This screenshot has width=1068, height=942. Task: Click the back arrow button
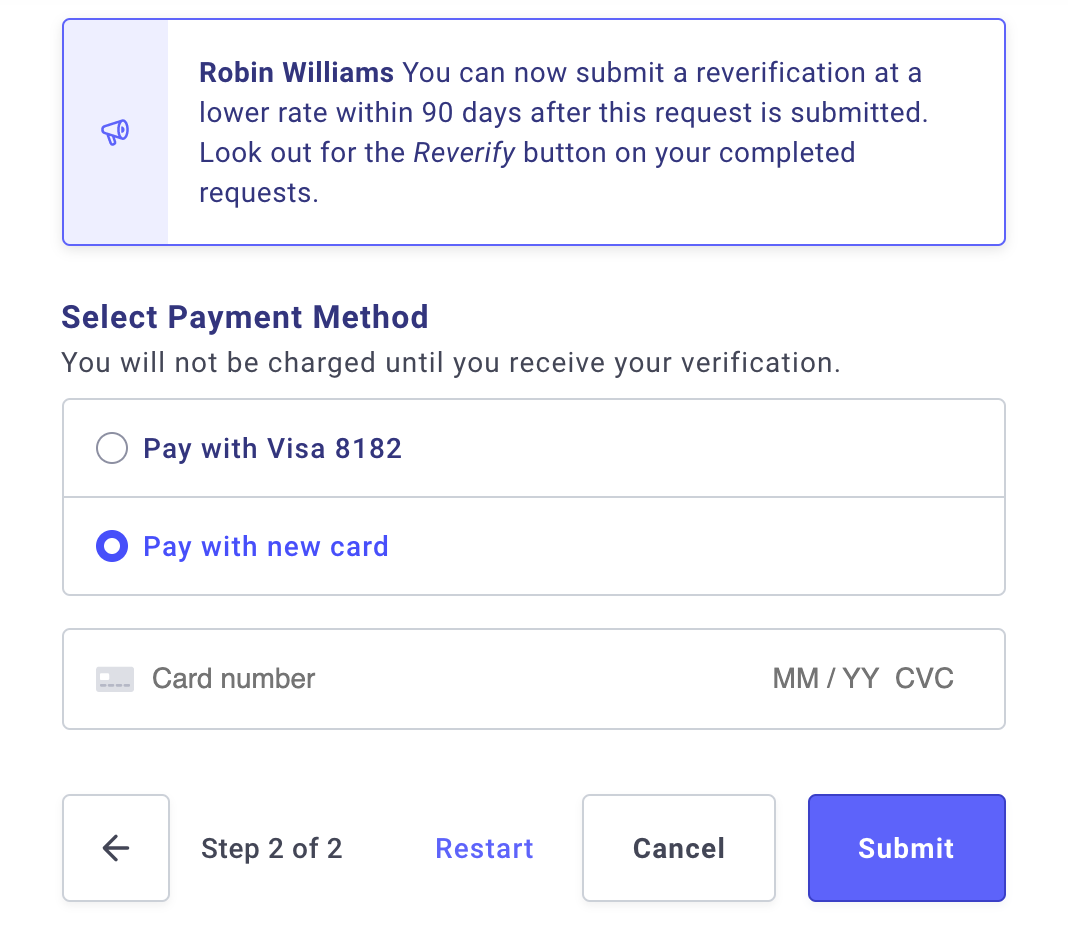[x=116, y=848]
